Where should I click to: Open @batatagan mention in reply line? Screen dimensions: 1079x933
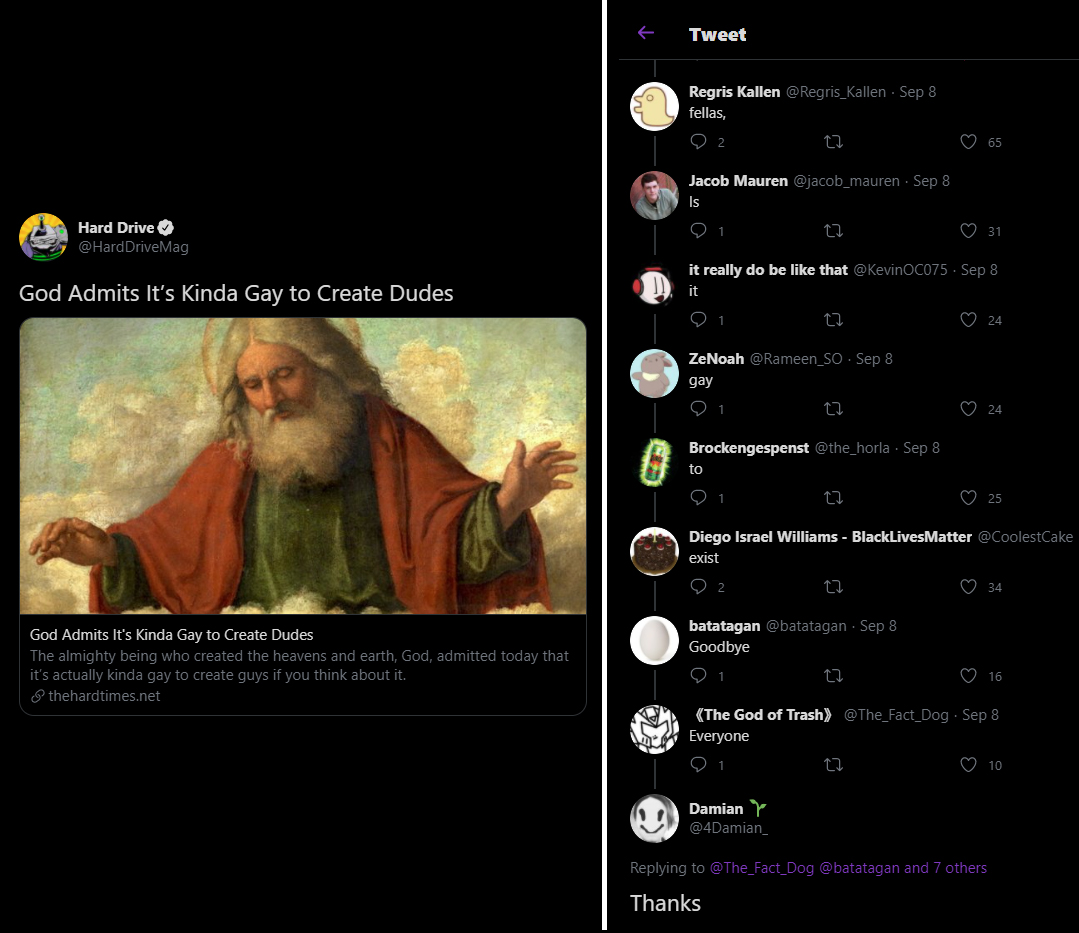pos(859,868)
